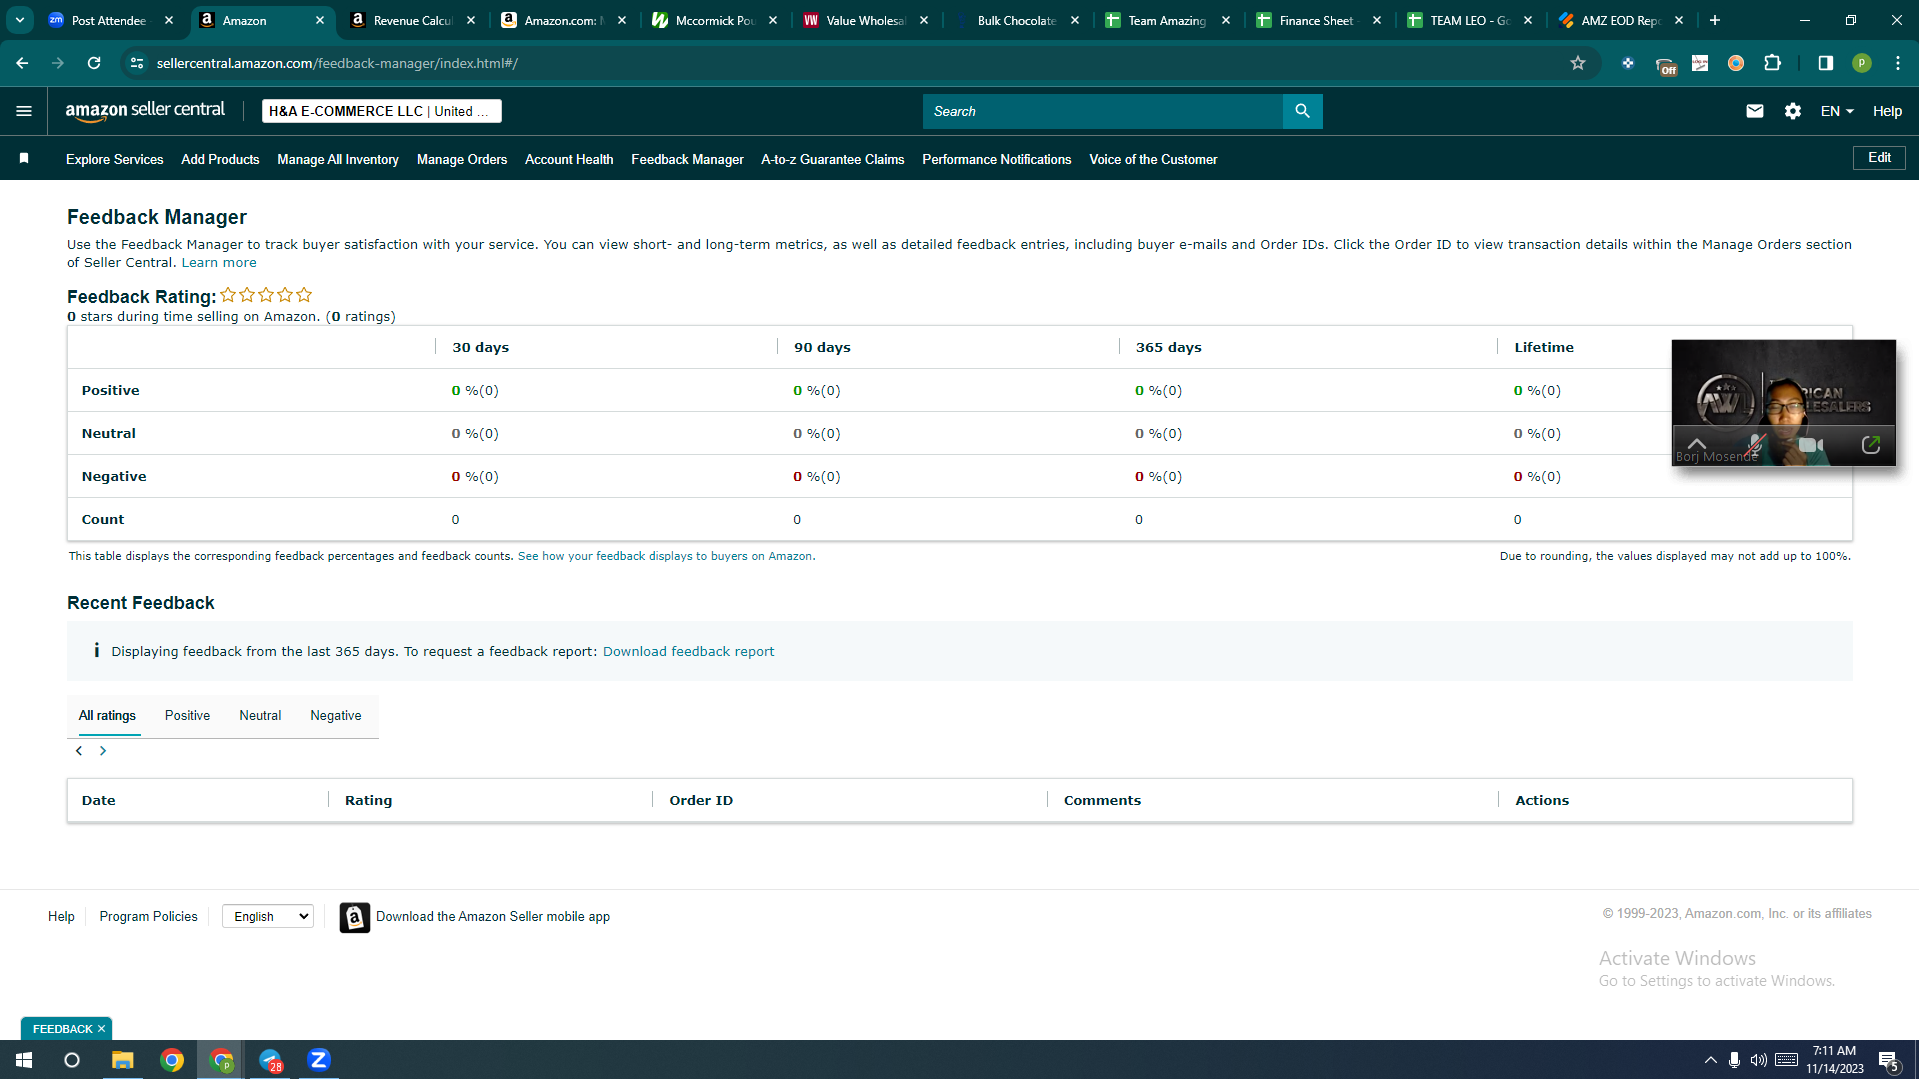Screen dimensions: 1919x1079
Task: Bookmark this page with the star icon
Action: pos(1578,63)
